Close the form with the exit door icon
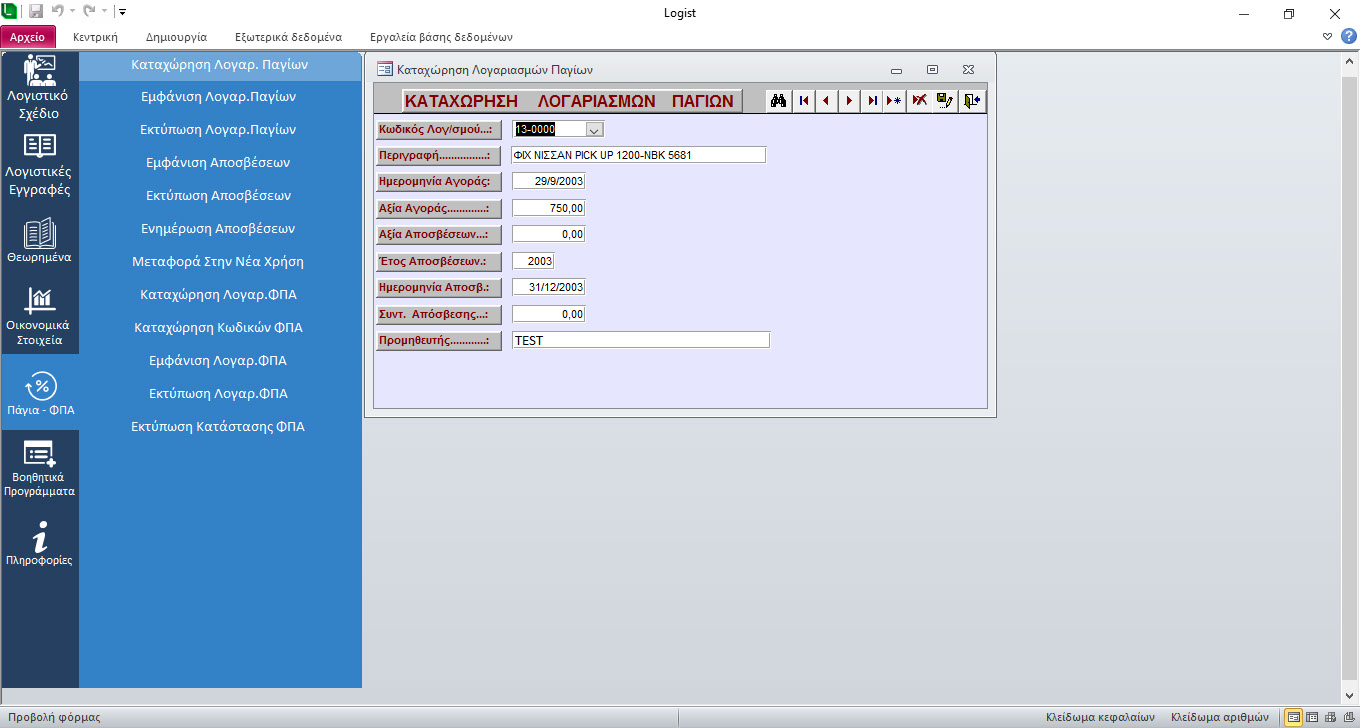 (971, 101)
